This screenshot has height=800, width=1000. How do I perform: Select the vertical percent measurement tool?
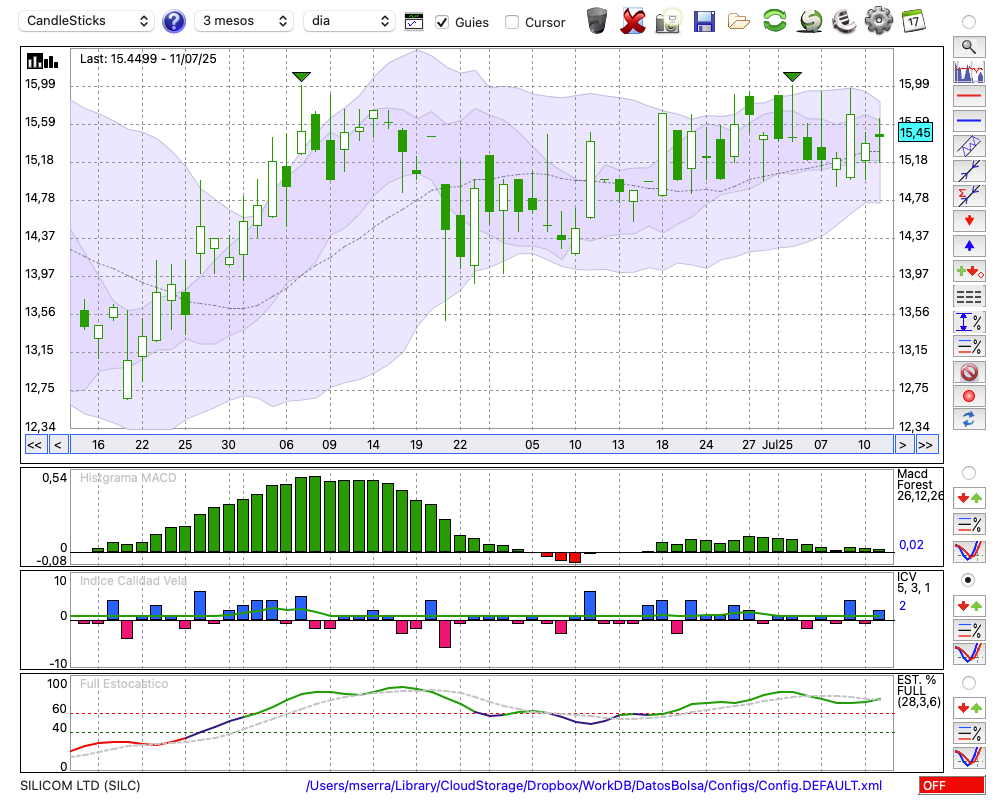tap(969, 322)
